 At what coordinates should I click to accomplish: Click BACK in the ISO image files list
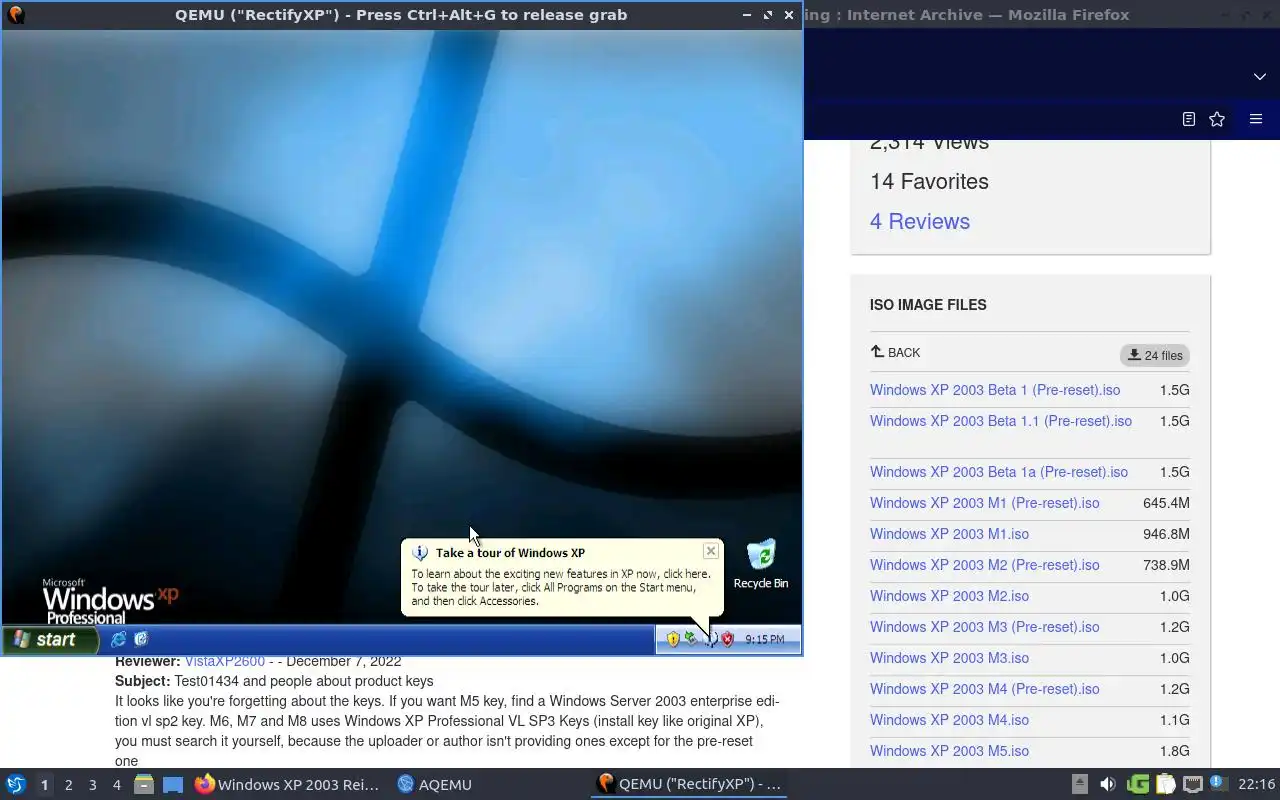tap(895, 352)
